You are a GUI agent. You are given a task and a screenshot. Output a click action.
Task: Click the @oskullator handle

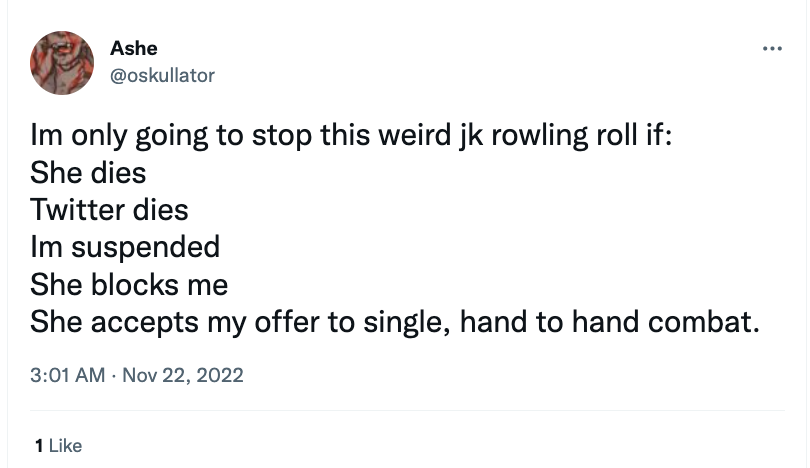tap(161, 75)
